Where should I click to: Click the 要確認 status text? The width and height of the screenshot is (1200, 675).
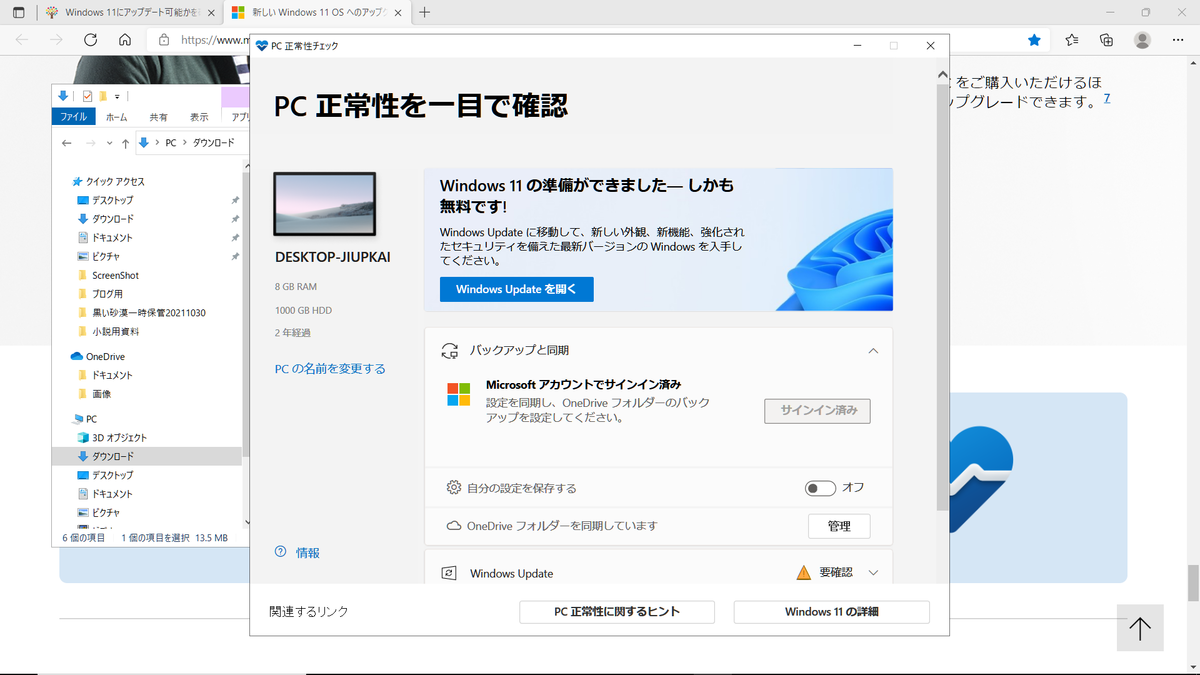(836, 573)
